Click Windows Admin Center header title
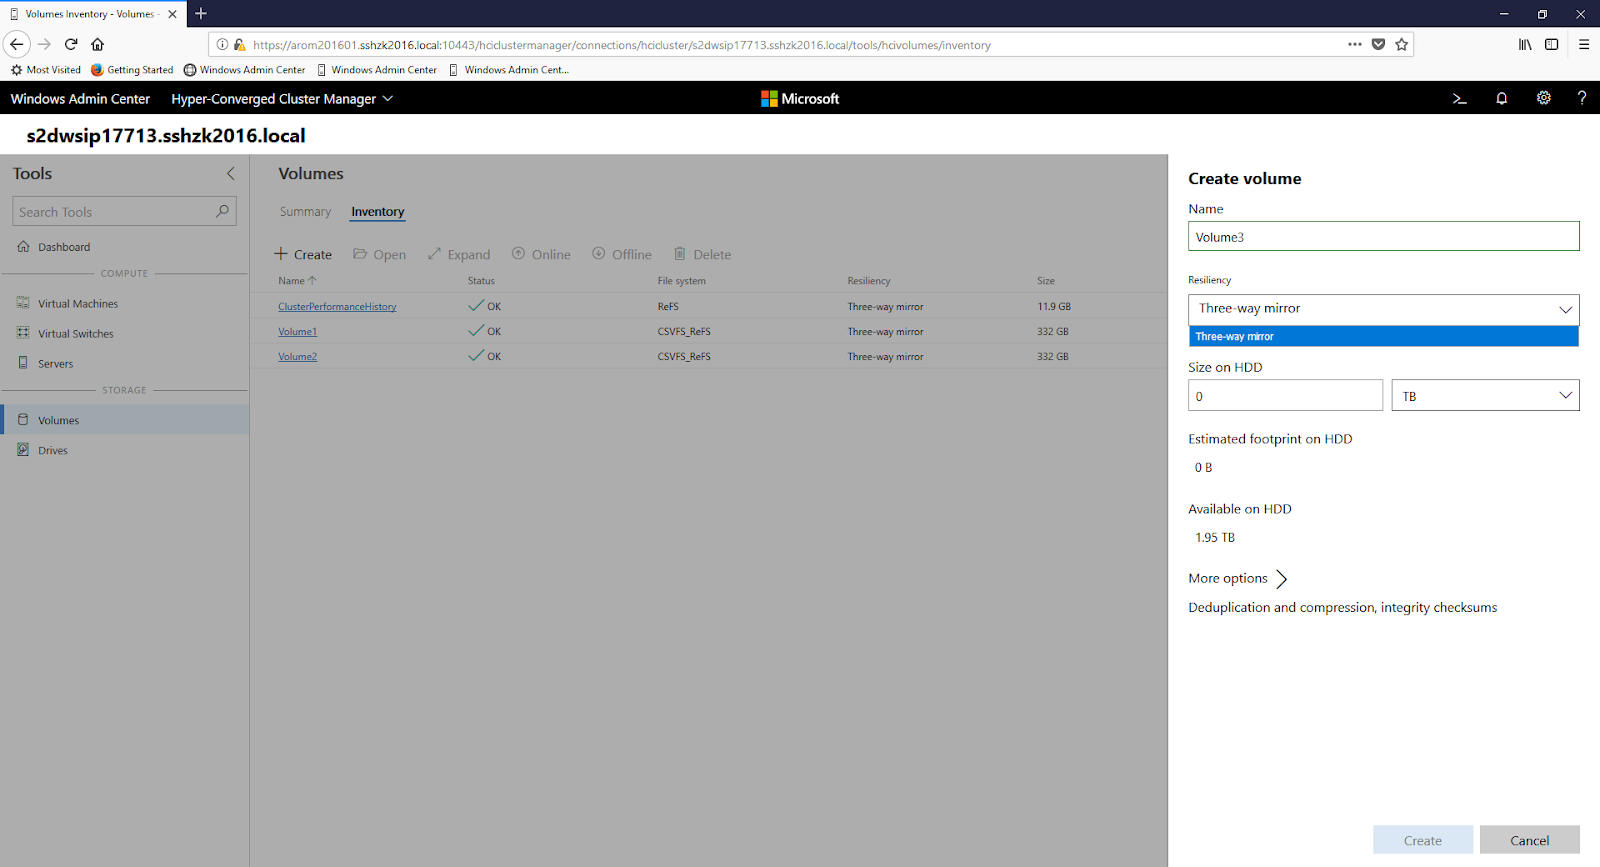 click(x=80, y=98)
